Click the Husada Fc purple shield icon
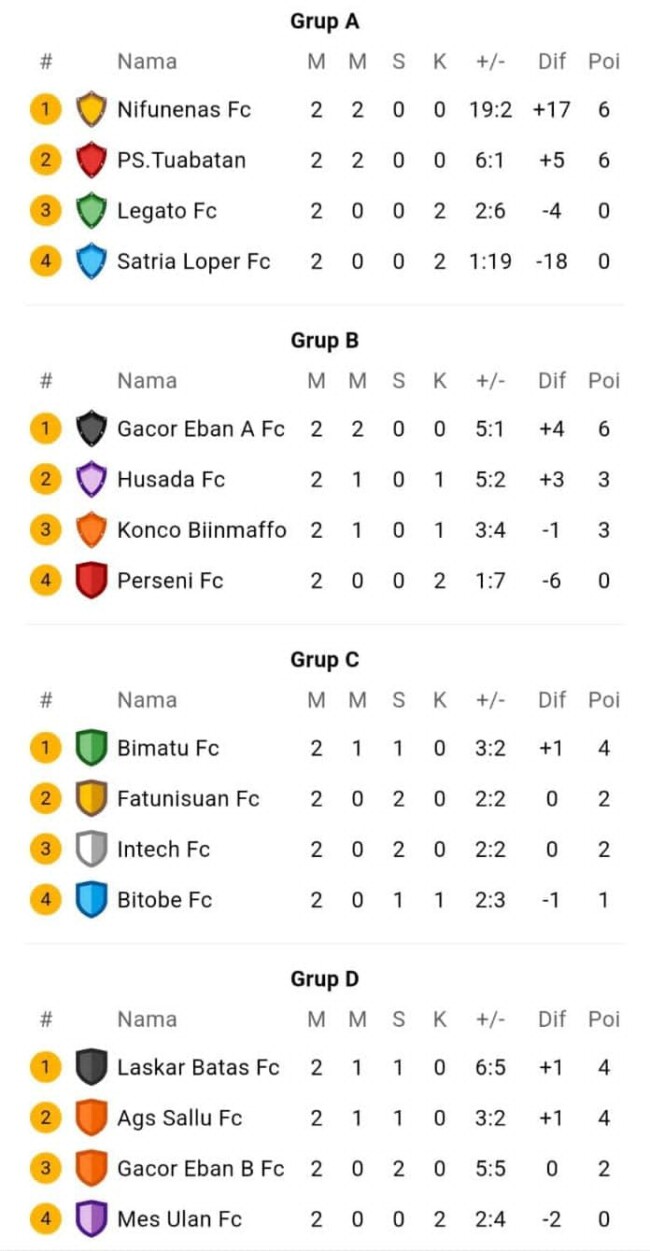The width and height of the screenshot is (650, 1251). [91, 479]
